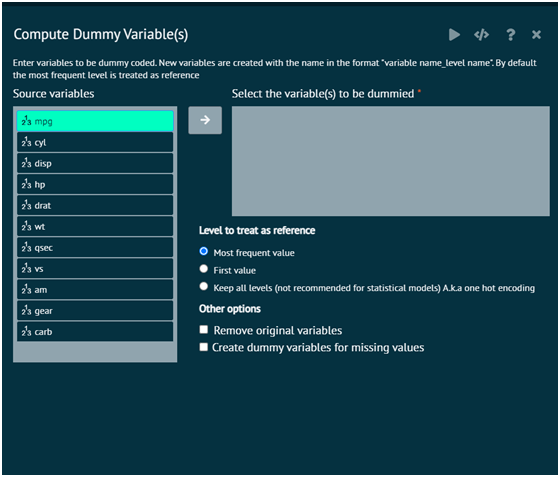Select the drat source variable
The image size is (560, 477).
[95, 205]
